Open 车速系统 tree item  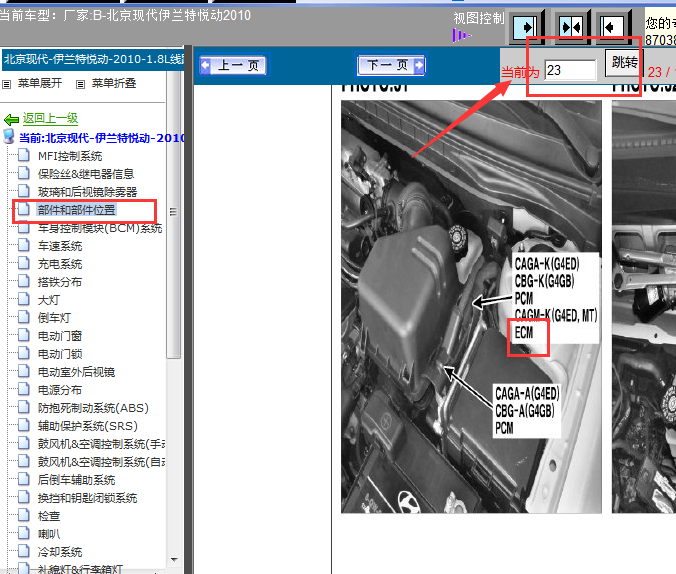(59, 246)
